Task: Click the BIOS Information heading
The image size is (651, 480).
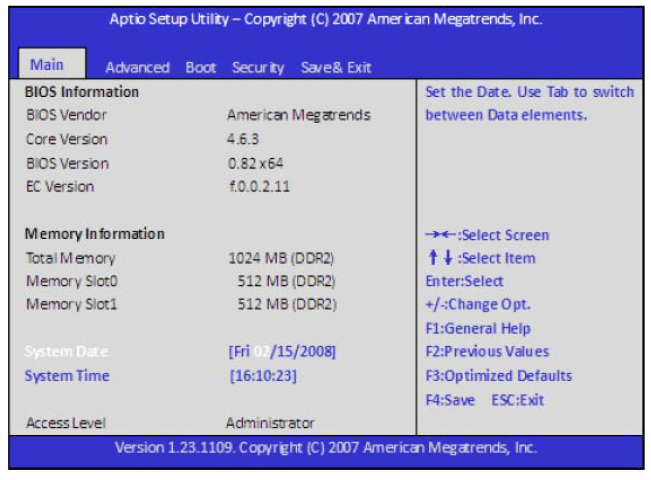Action: click(x=82, y=92)
